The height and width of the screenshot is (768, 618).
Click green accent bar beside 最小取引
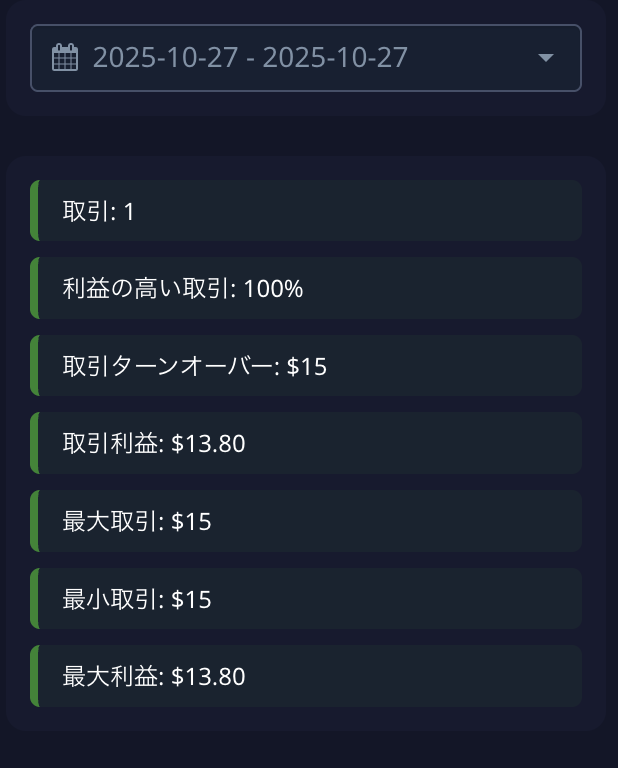pyautogui.click(x=34, y=599)
